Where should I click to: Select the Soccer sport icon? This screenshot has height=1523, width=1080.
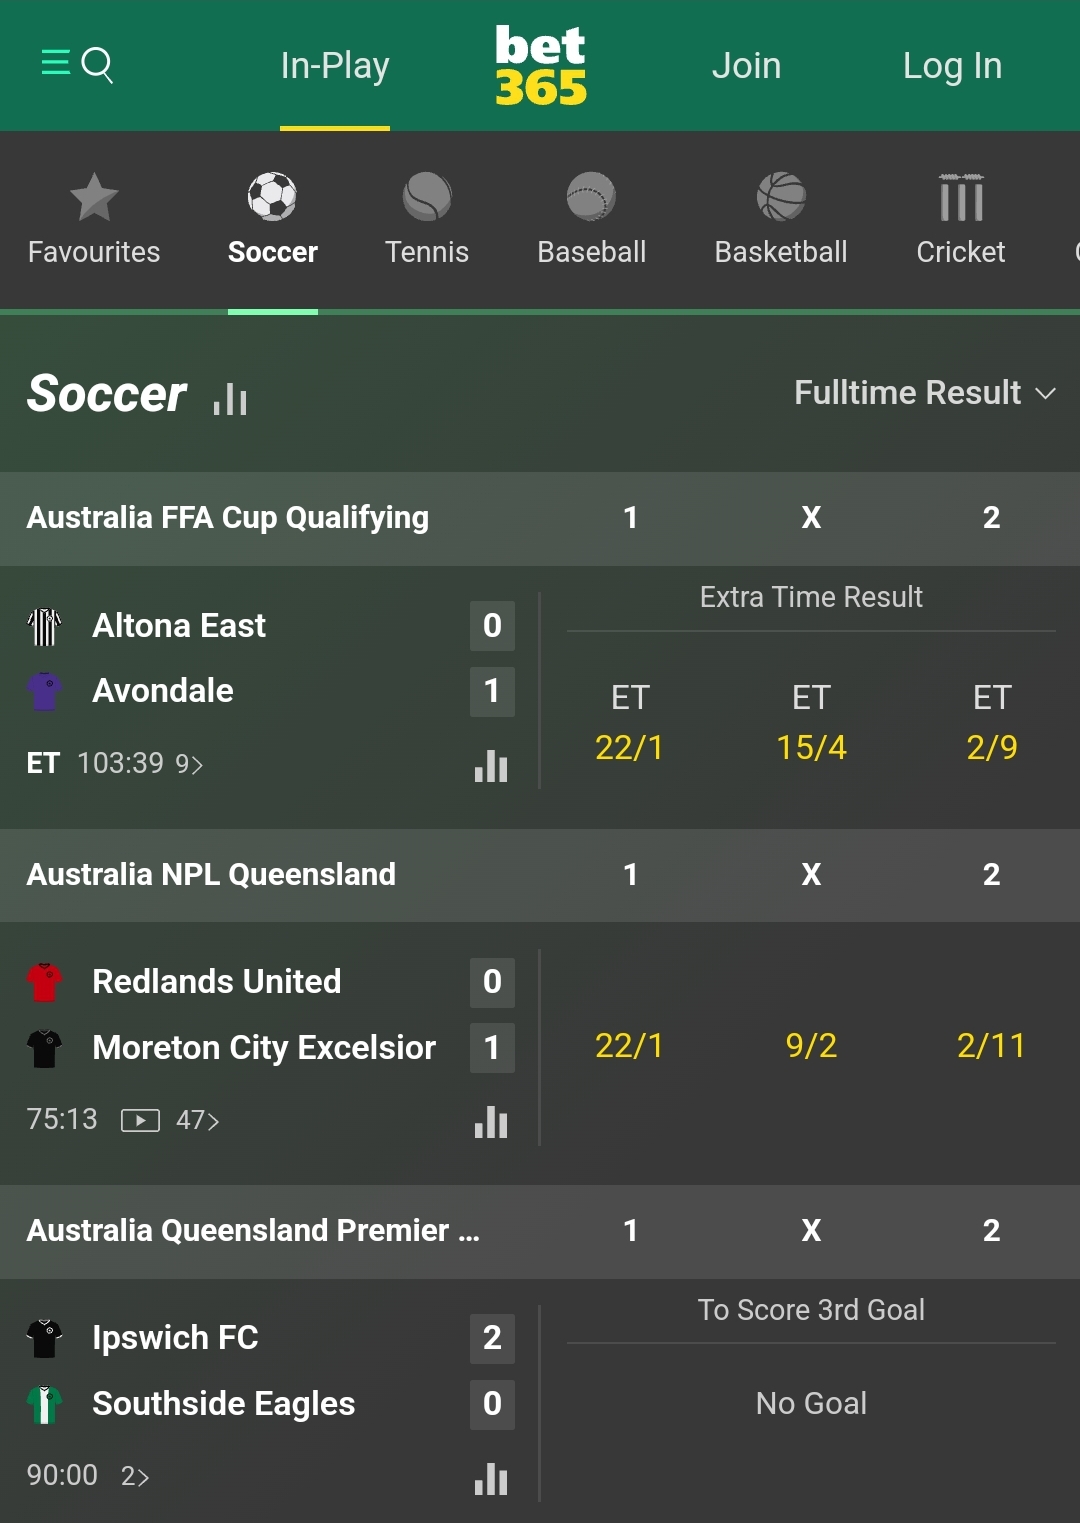click(272, 197)
